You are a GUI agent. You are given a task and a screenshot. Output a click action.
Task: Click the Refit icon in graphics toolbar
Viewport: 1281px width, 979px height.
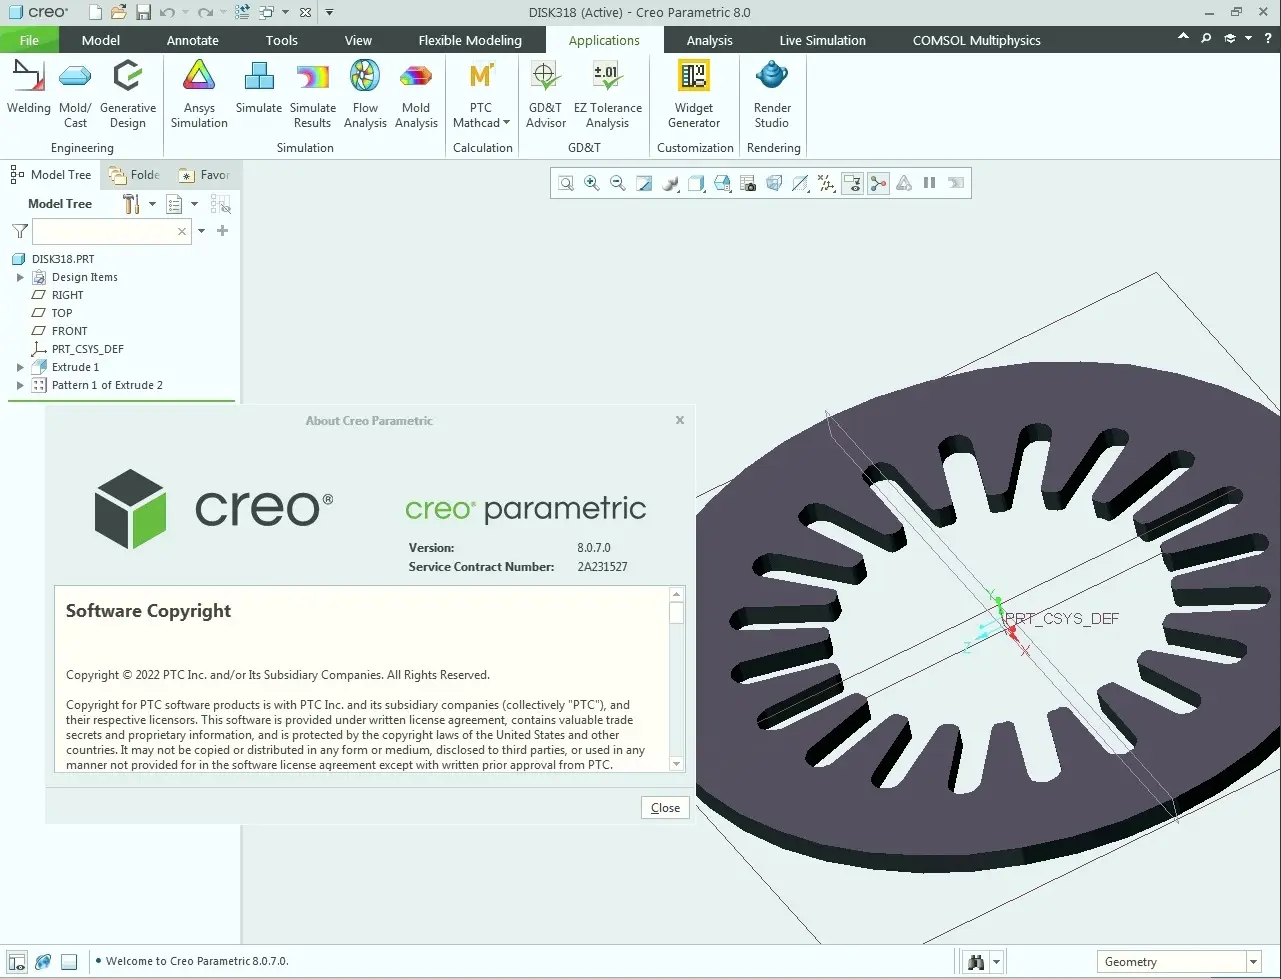[566, 183]
